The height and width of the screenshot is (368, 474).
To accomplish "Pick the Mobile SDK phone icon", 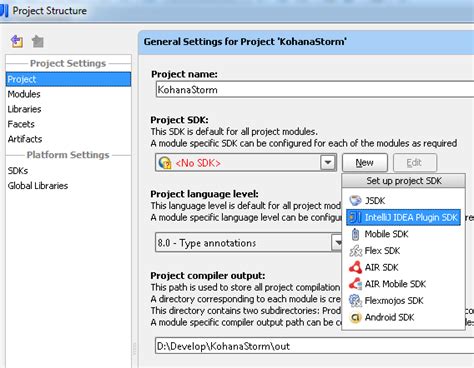I will click(x=355, y=234).
